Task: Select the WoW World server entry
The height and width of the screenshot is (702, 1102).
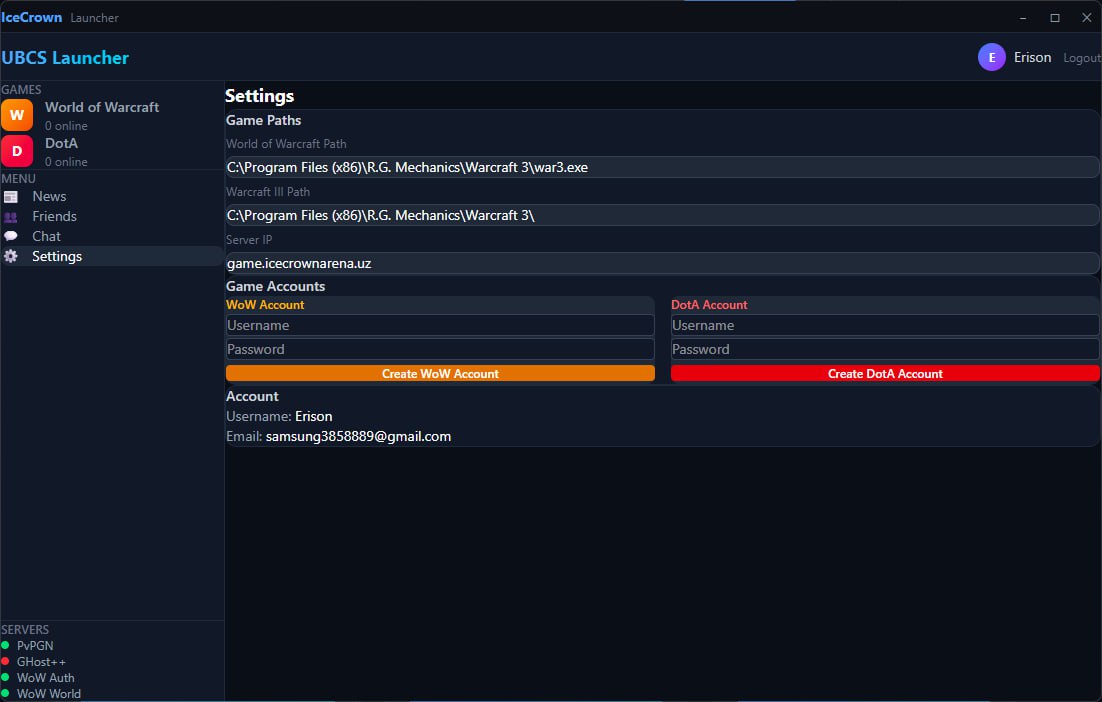Action: tap(48, 694)
